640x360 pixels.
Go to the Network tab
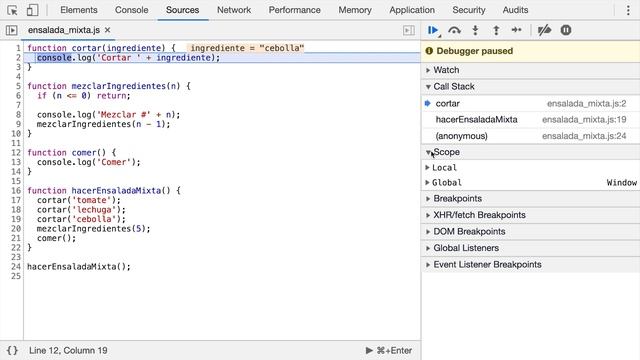pos(234,10)
